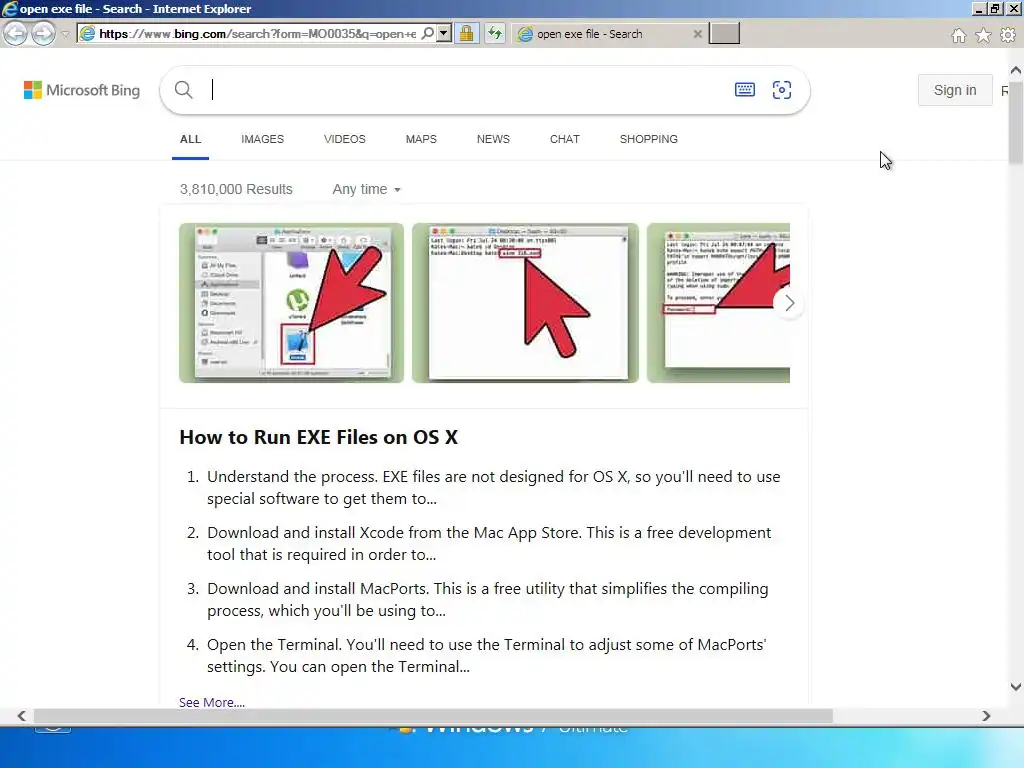Open recent pages dropdown beside Forward arrow

pyautogui.click(x=65, y=34)
